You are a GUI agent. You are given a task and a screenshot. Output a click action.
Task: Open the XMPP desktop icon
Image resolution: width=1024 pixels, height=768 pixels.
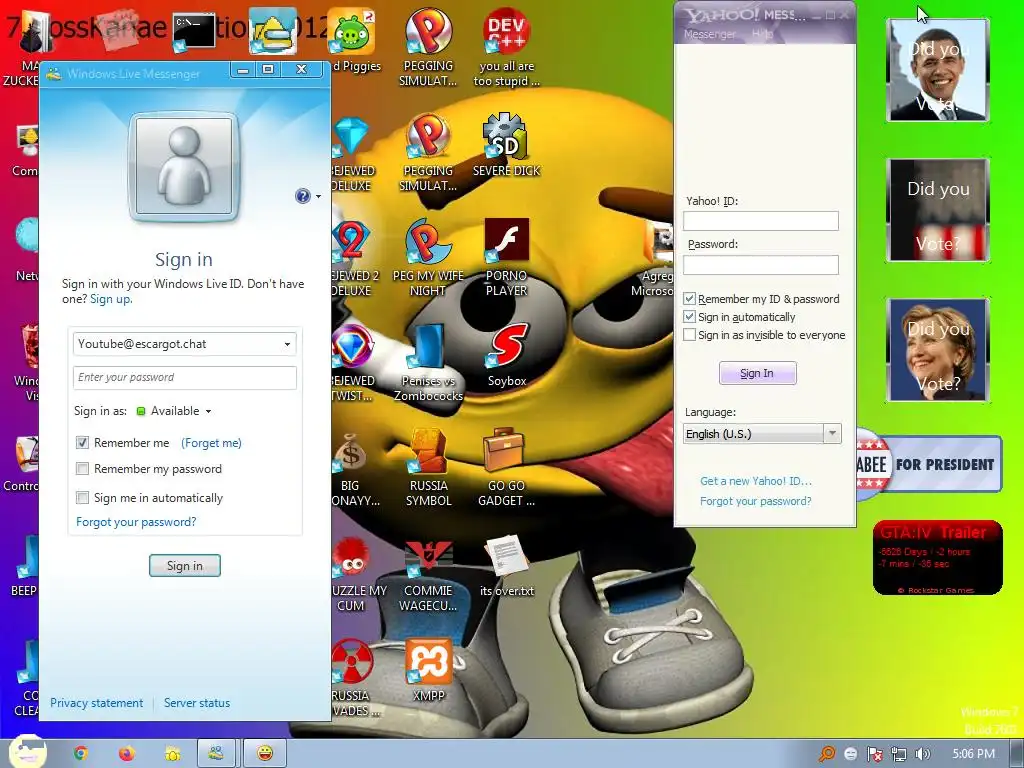coord(428,661)
